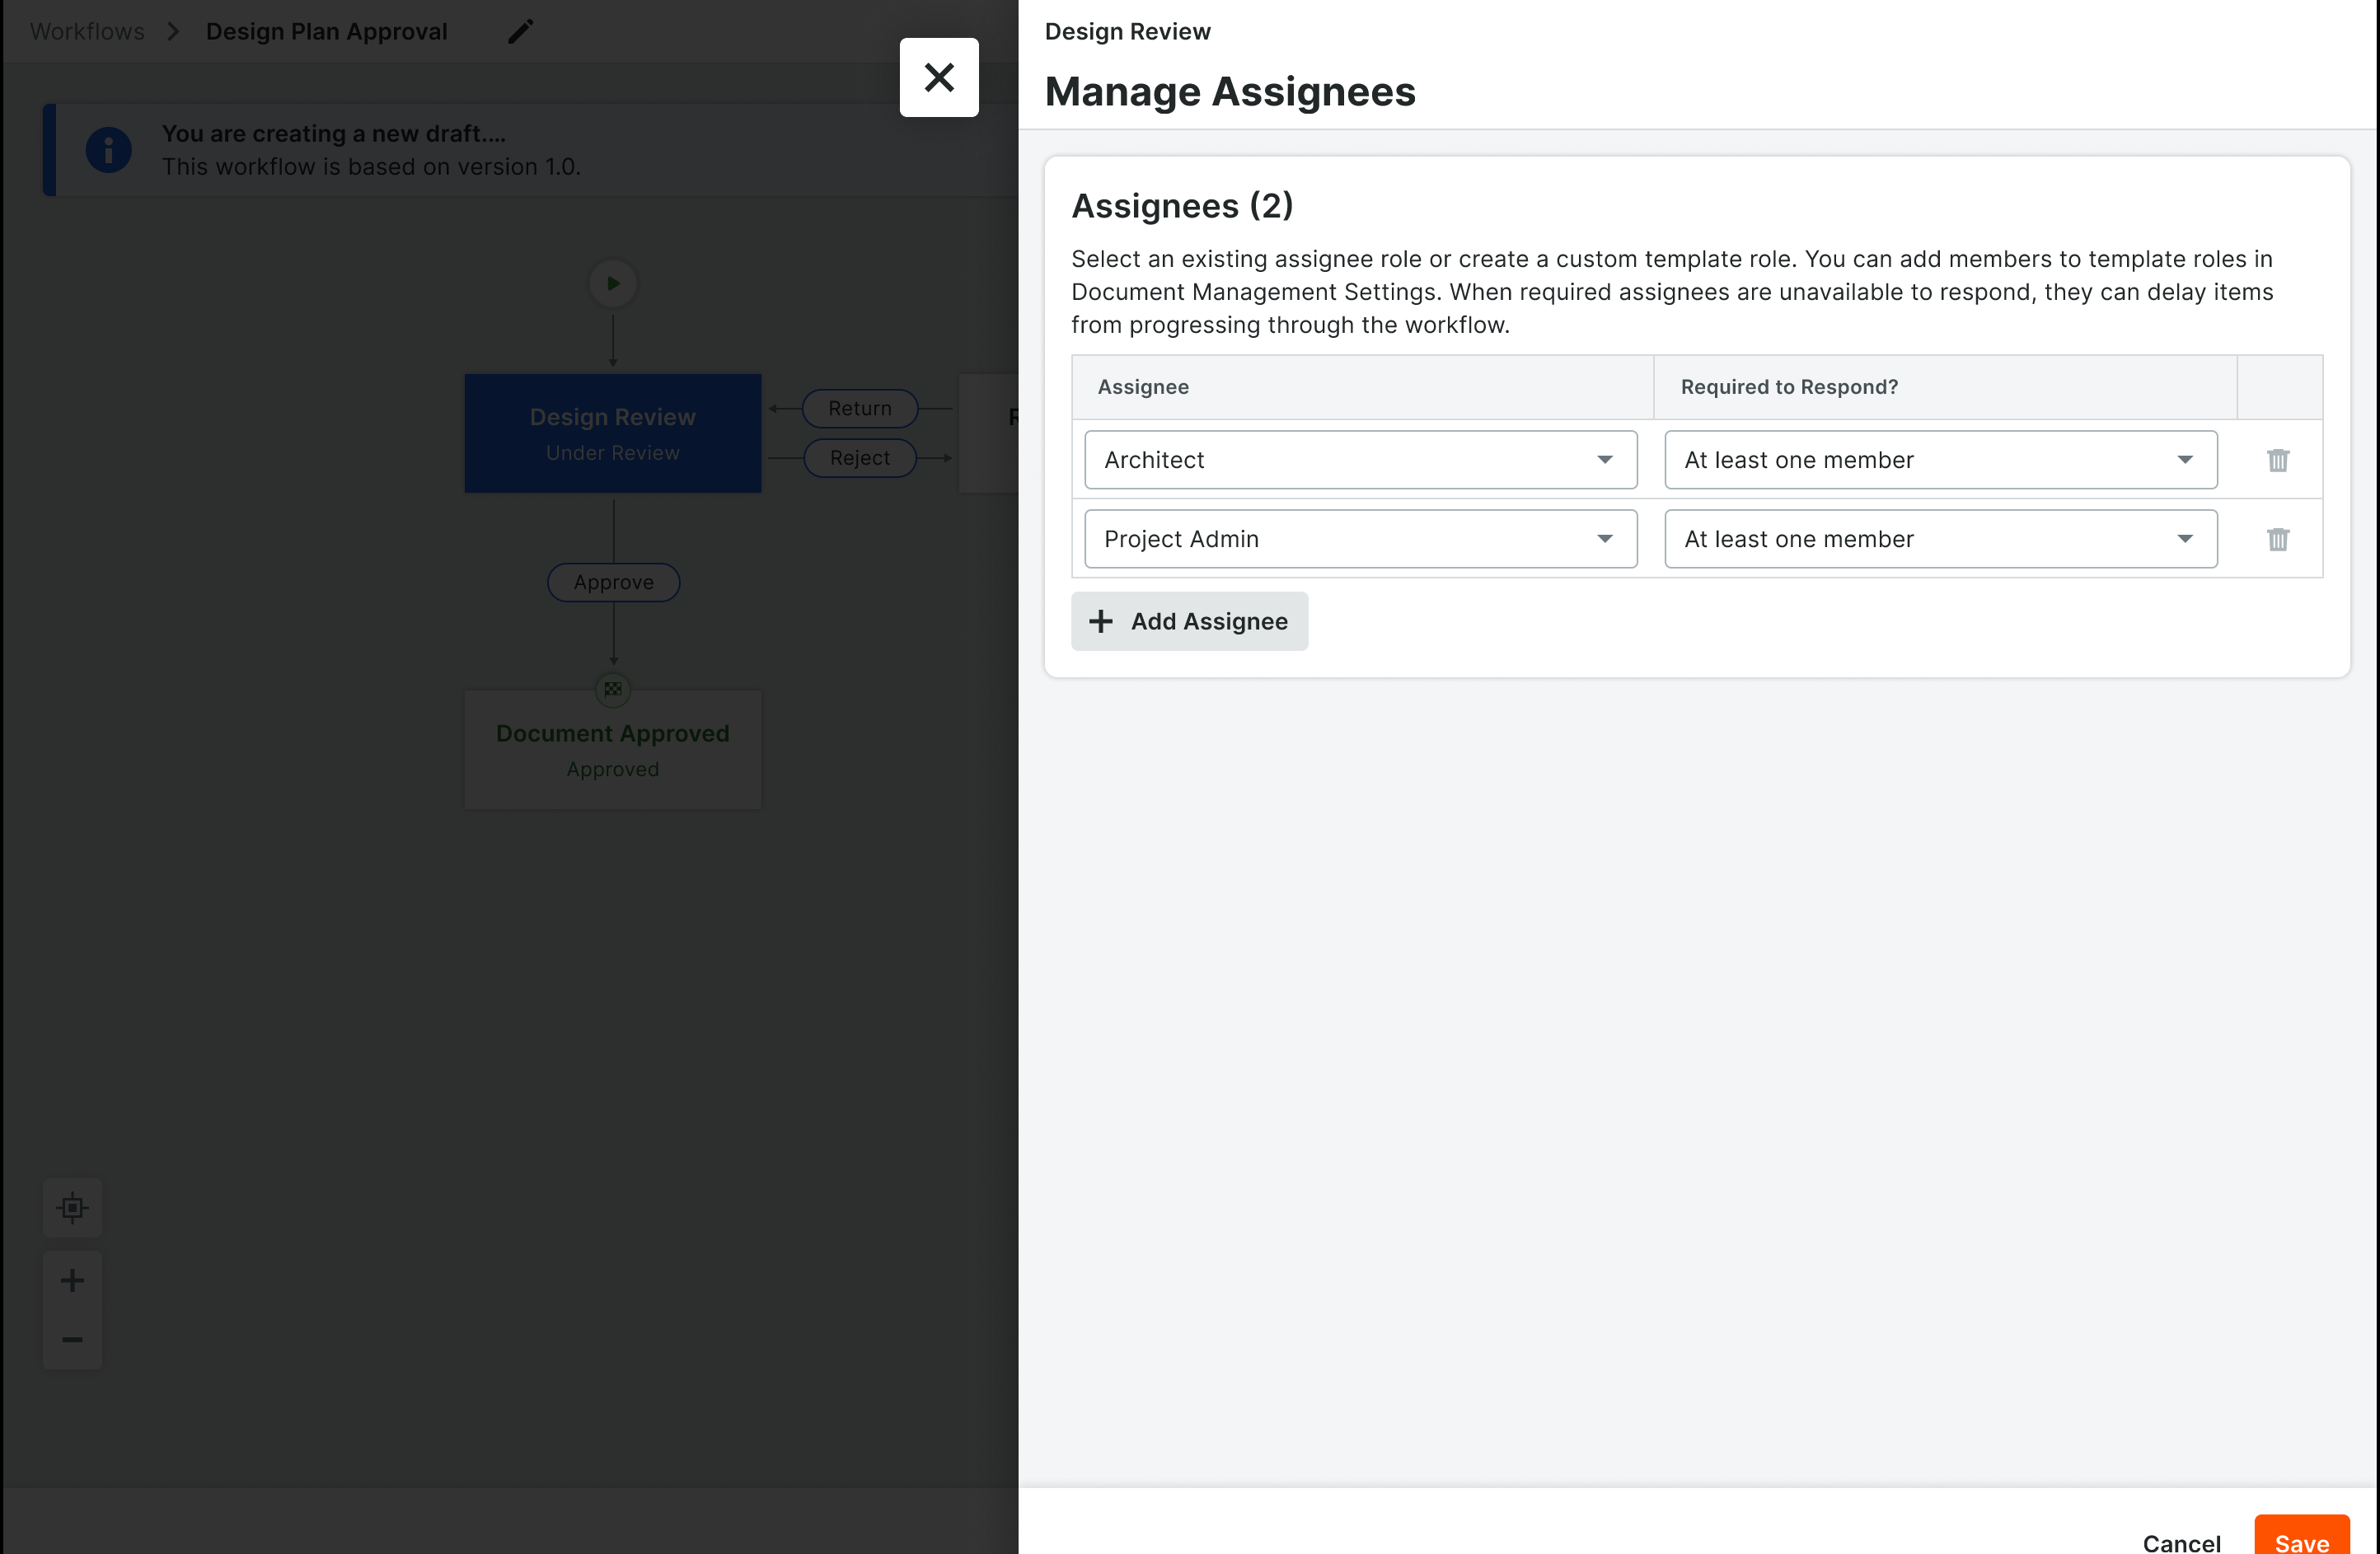Screen dimensions: 2380x1554
Task: Select the Design Plan Approval breadcrumb title
Action: [x=327, y=31]
